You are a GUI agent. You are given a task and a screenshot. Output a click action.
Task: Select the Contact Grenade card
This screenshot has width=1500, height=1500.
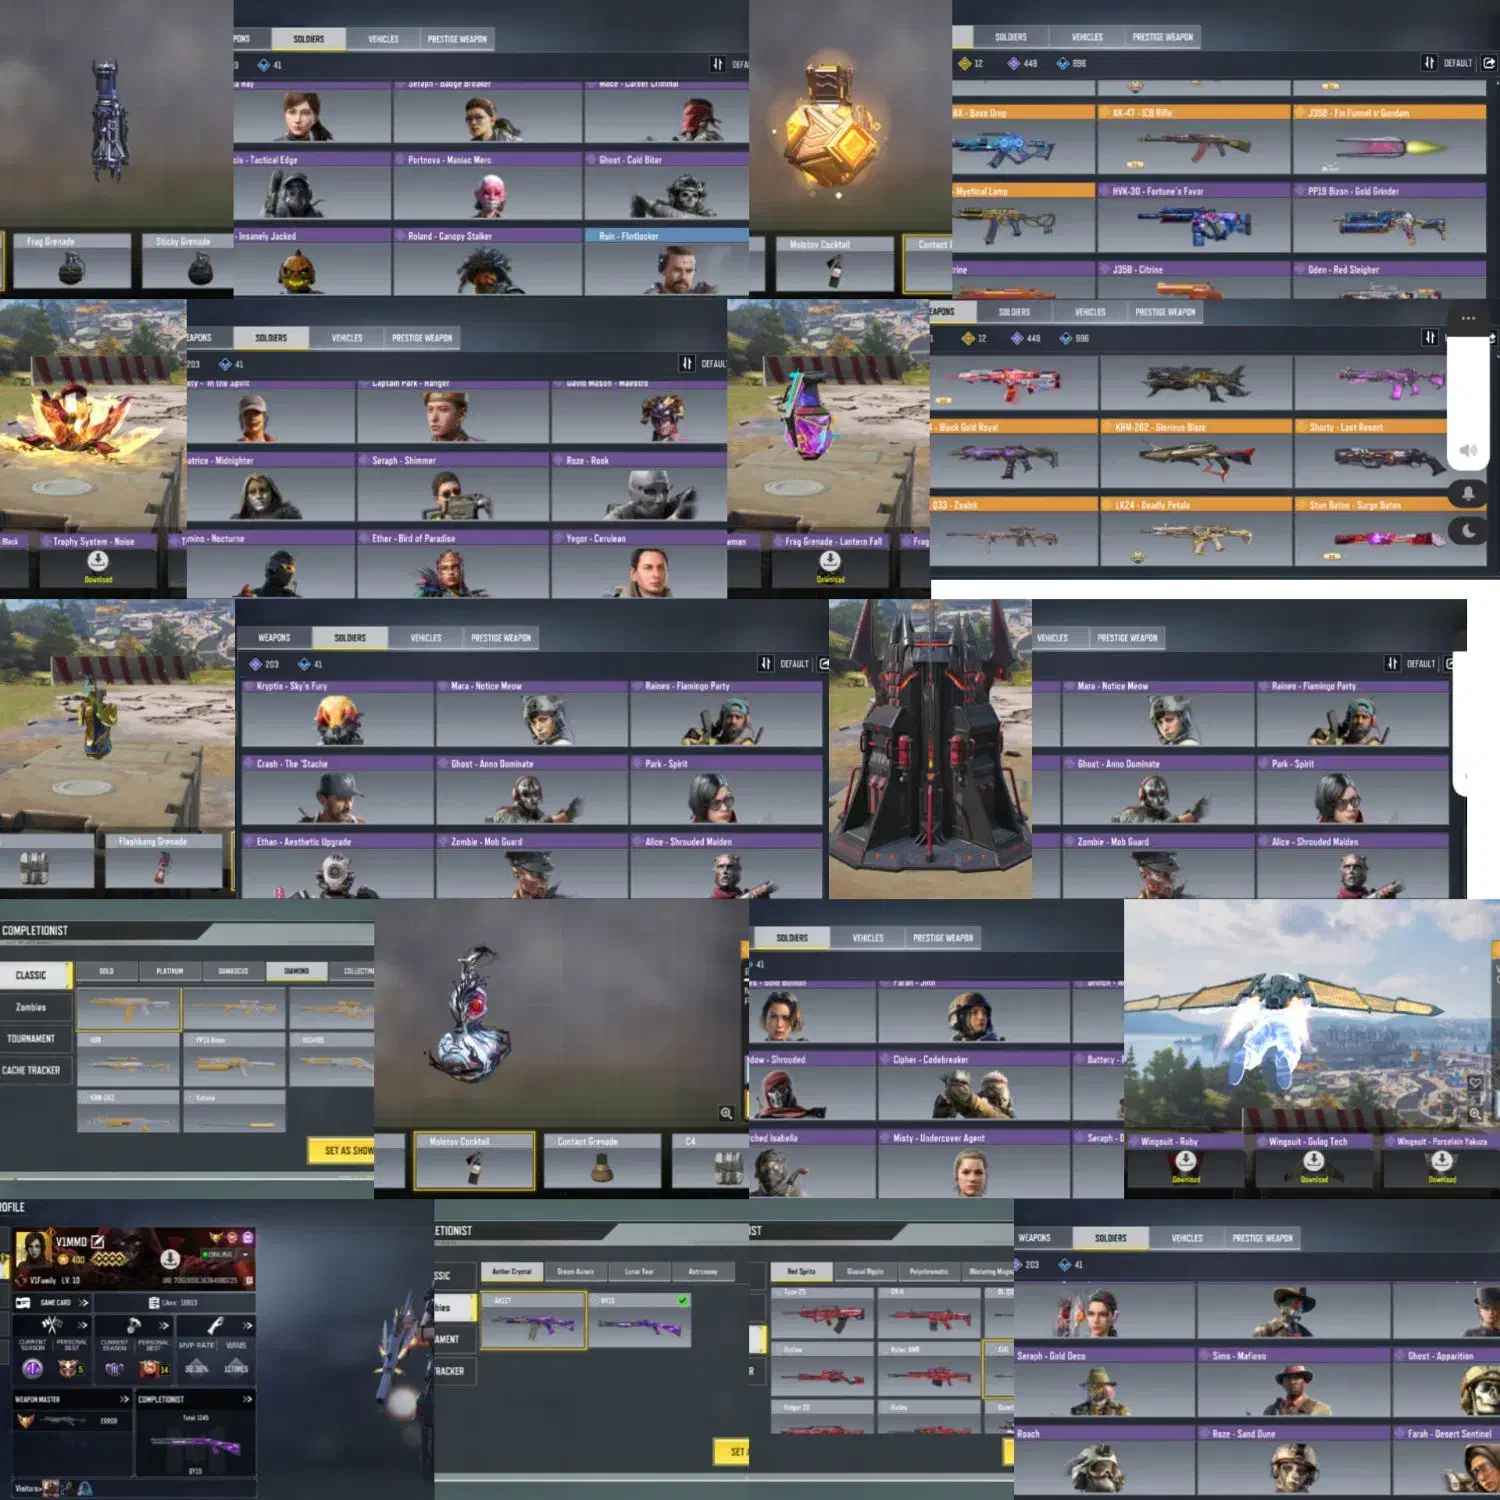(602, 1160)
